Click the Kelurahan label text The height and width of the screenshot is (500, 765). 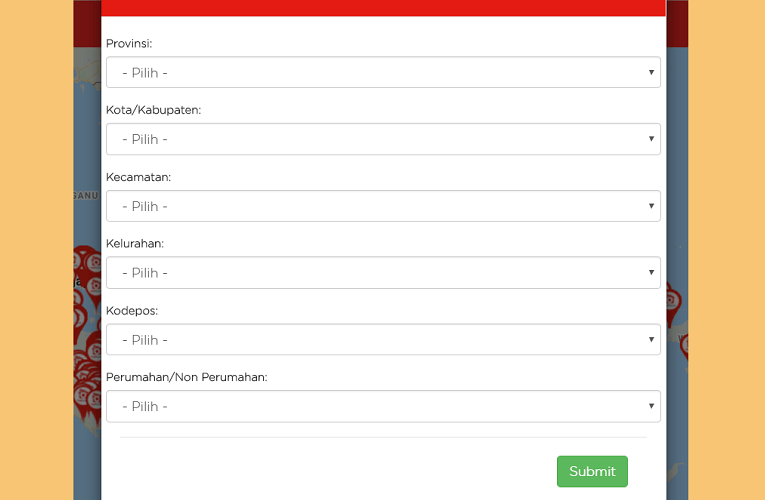point(135,243)
